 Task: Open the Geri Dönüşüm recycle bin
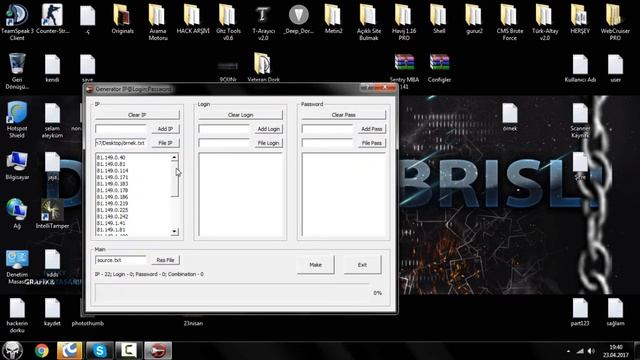[17, 70]
